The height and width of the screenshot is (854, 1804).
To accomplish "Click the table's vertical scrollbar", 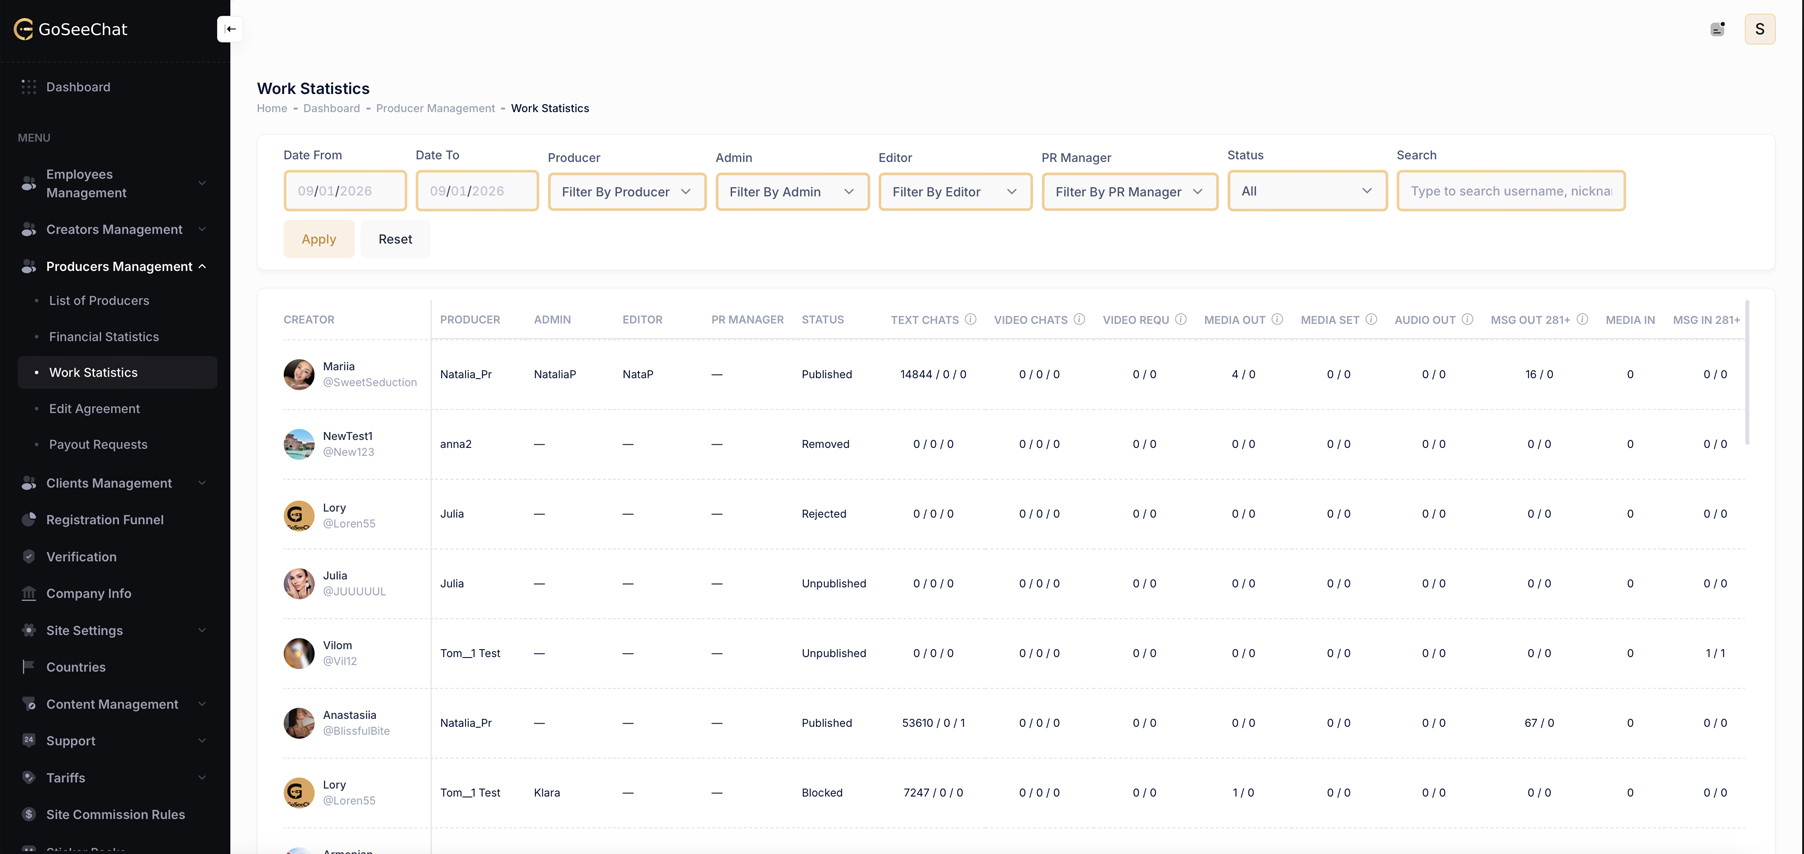I will (1748, 373).
